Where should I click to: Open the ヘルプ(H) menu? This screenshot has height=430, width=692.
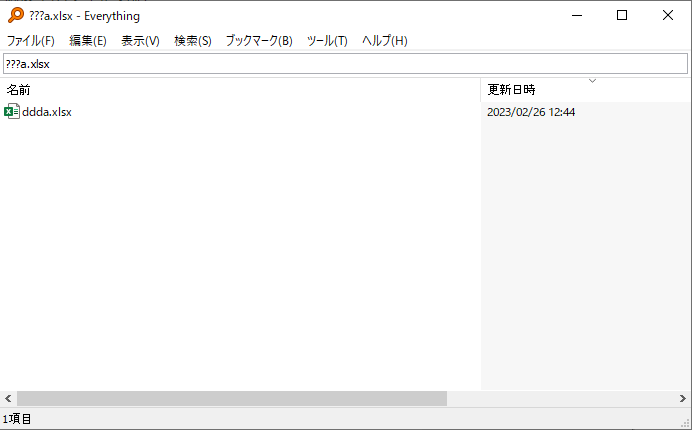tap(384, 41)
